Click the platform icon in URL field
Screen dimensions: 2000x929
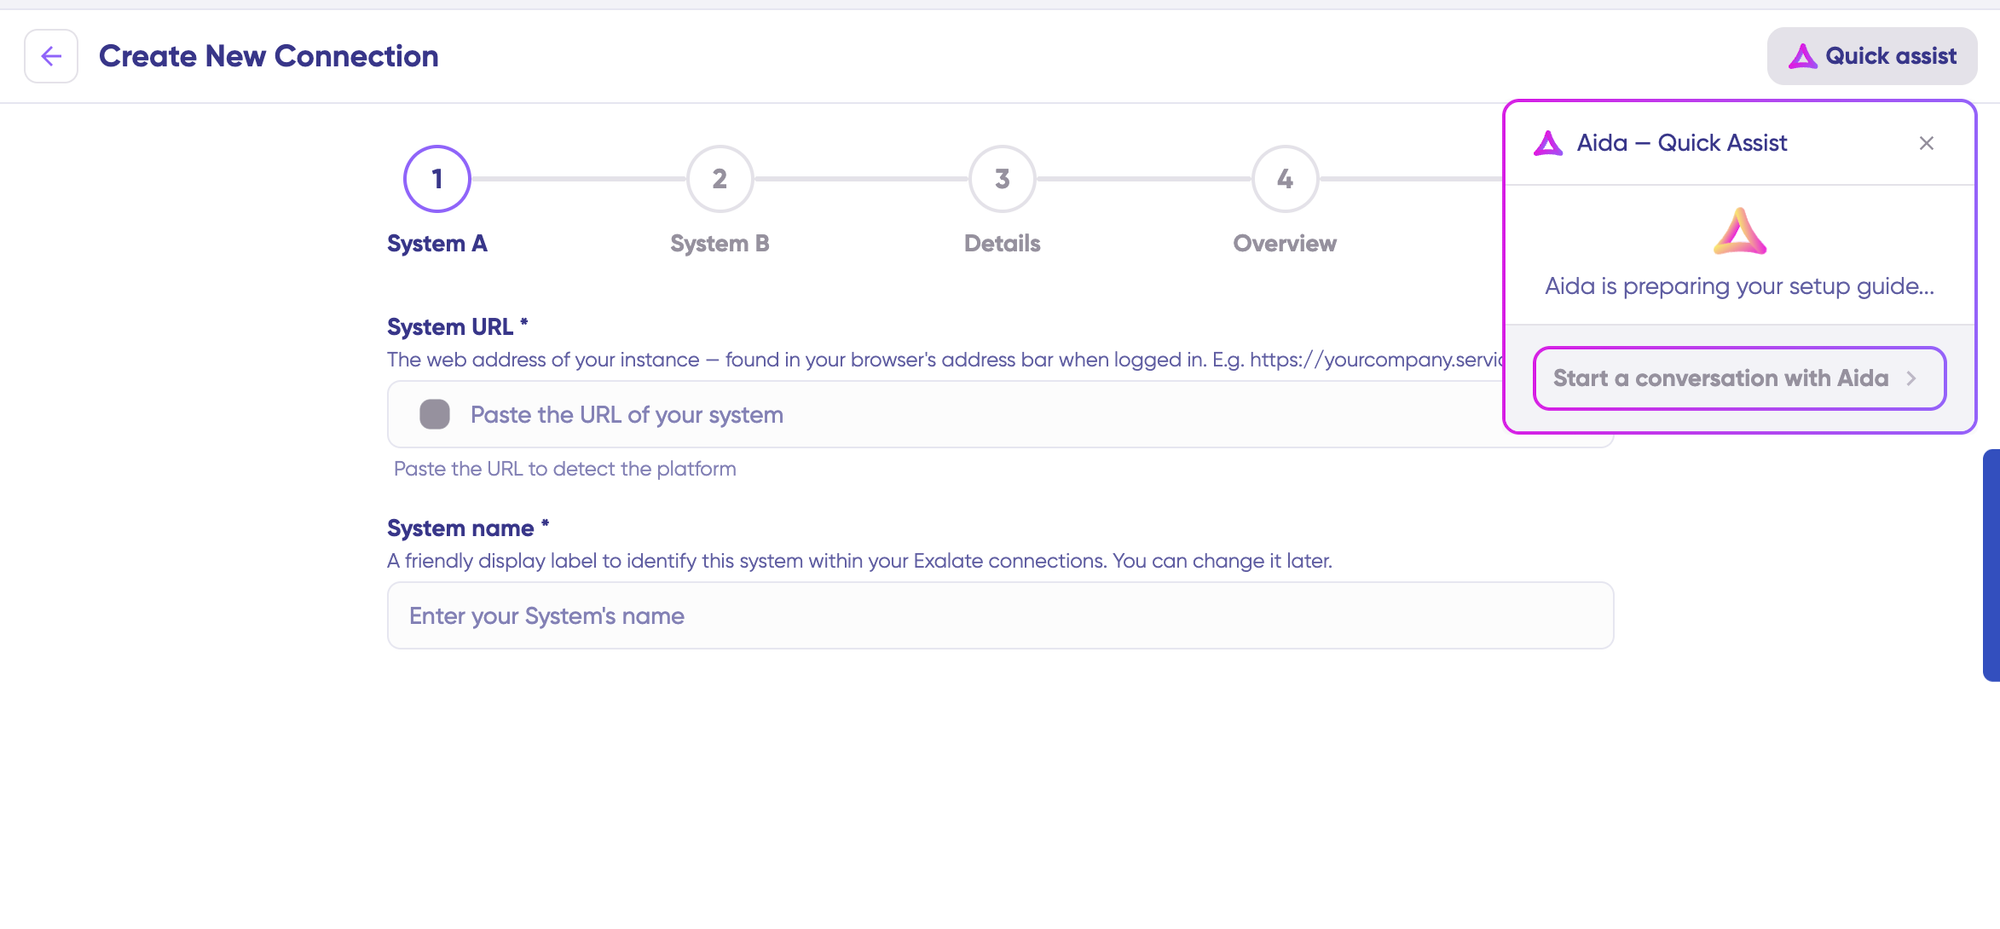click(x=434, y=414)
